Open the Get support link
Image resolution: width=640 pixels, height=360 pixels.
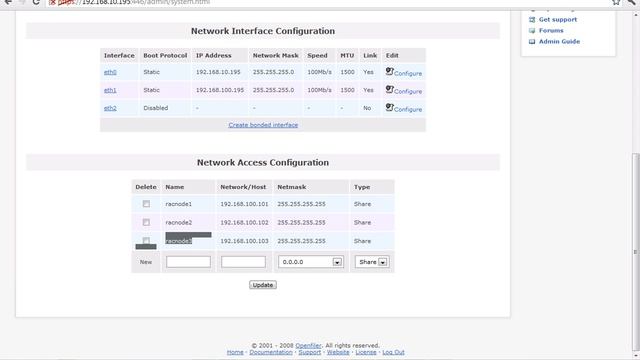point(558,20)
